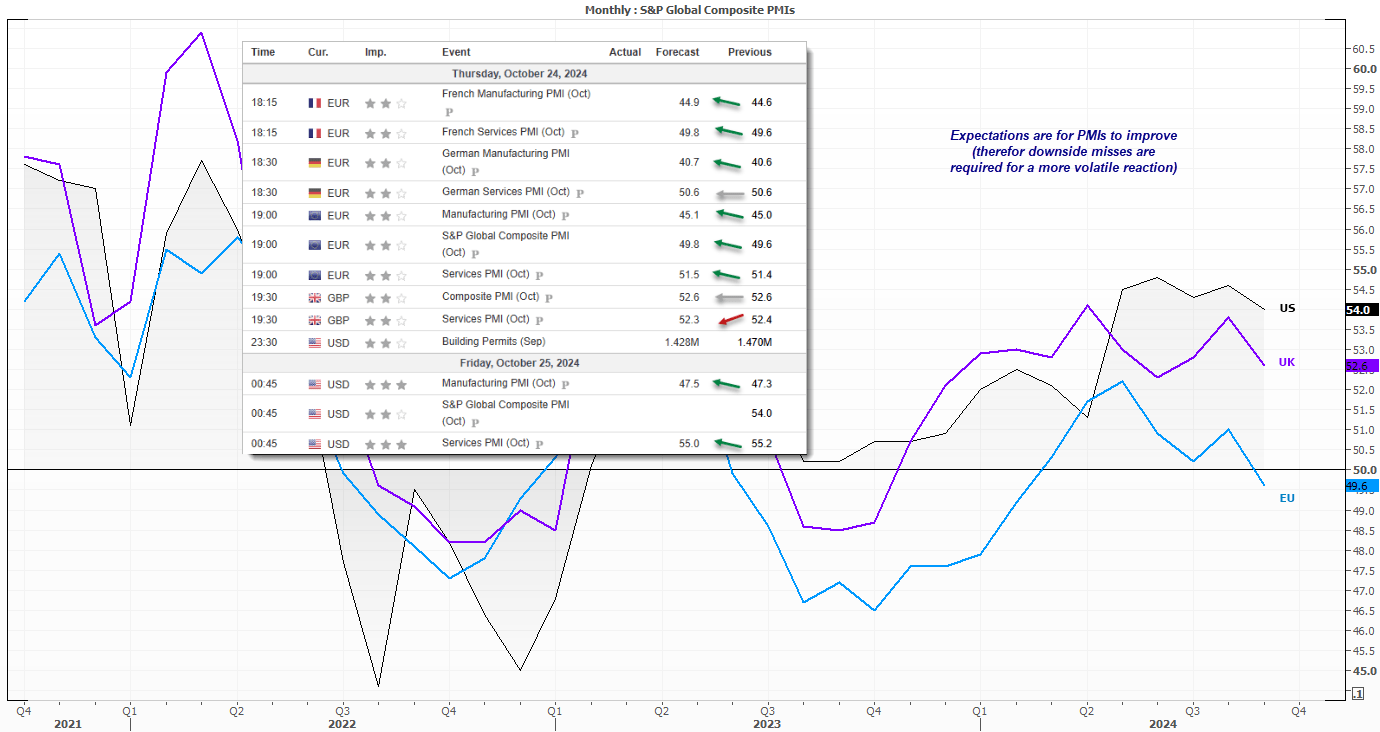The height and width of the screenshot is (732, 1380).
Task: Click preliminary P icon beside German Services PMI
Action: pyautogui.click(x=581, y=193)
